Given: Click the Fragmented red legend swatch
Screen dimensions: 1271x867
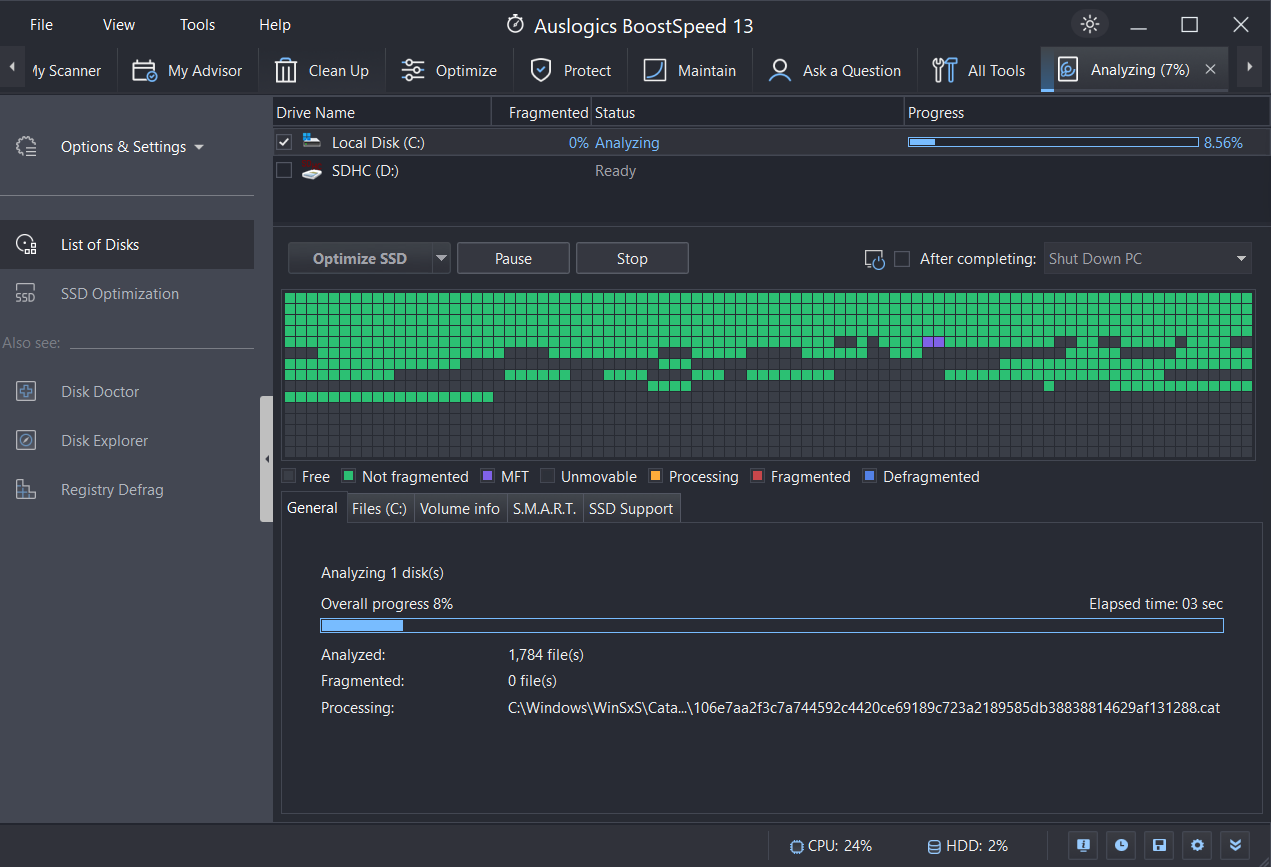Looking at the screenshot, I should 758,477.
